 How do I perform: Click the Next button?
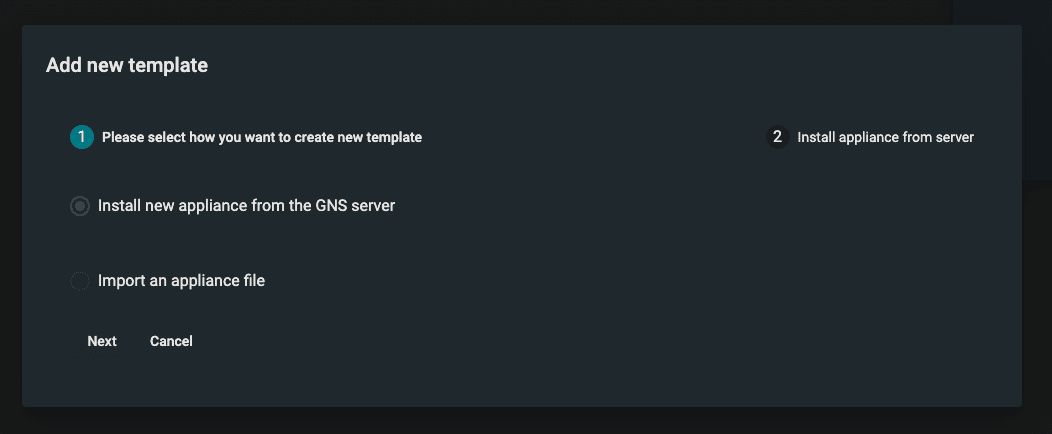(102, 341)
